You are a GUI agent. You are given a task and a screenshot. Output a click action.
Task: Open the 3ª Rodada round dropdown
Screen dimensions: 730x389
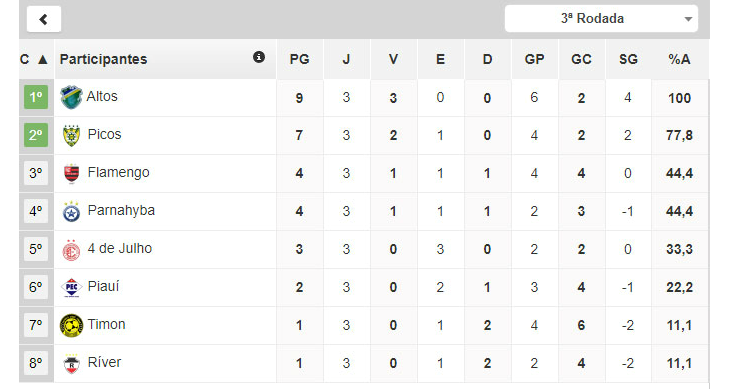pyautogui.click(x=601, y=19)
